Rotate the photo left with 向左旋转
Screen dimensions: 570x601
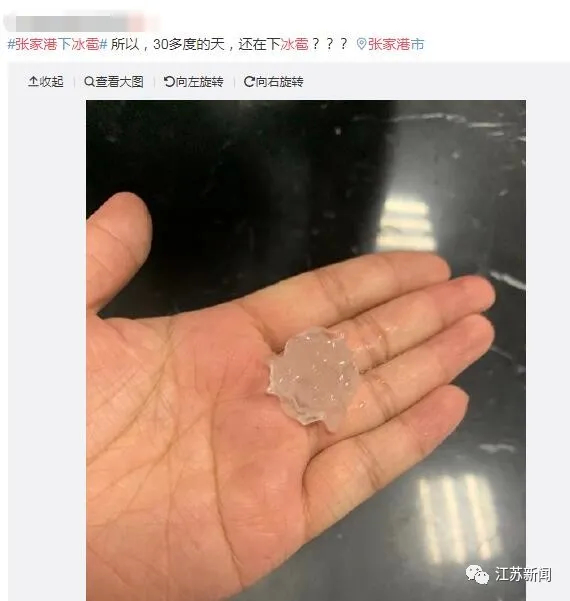[x=199, y=81]
